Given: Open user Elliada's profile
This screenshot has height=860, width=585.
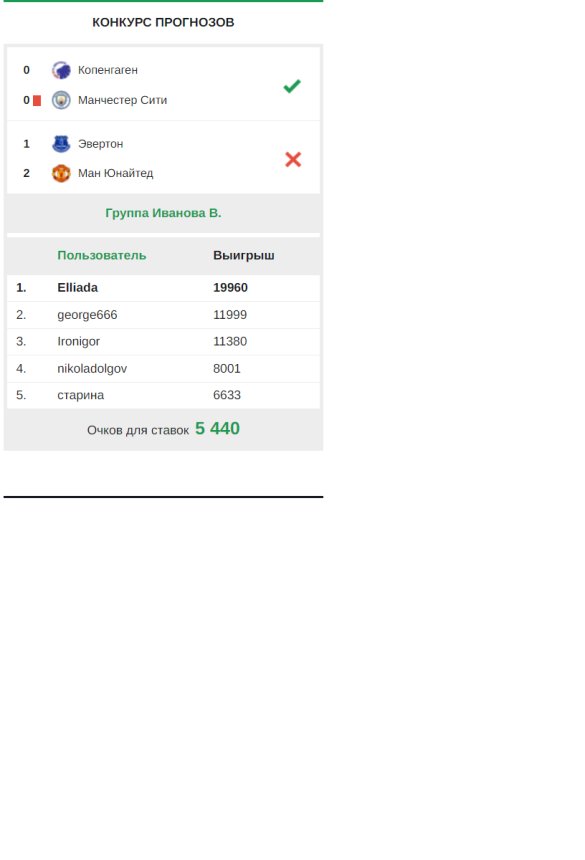Looking at the screenshot, I should (x=78, y=287).
